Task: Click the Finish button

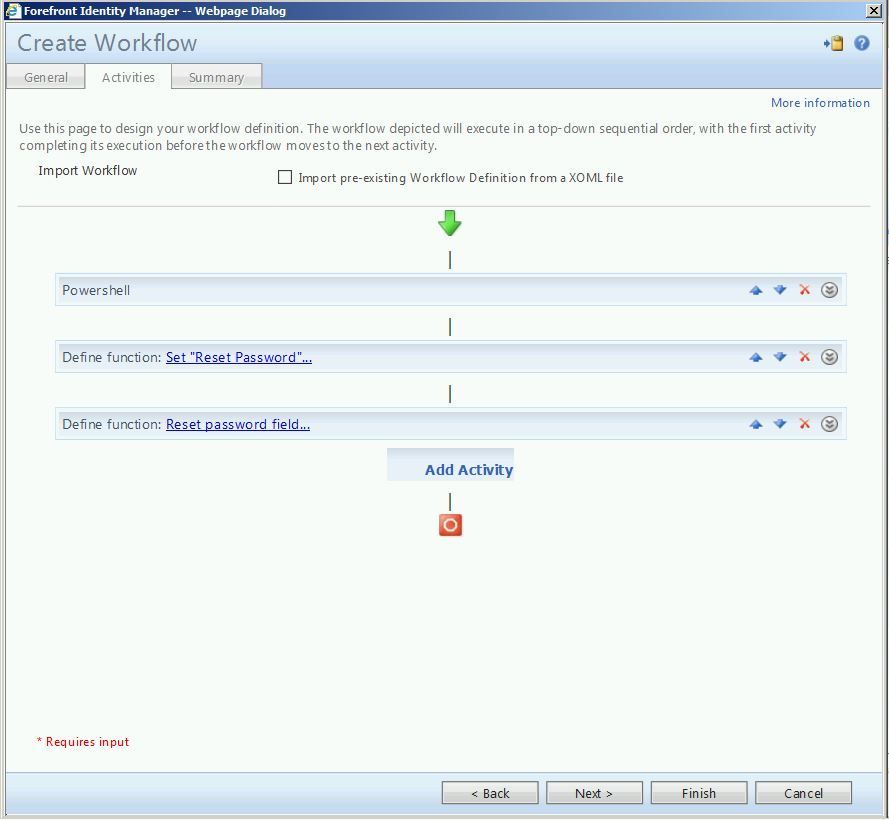Action: [x=698, y=793]
